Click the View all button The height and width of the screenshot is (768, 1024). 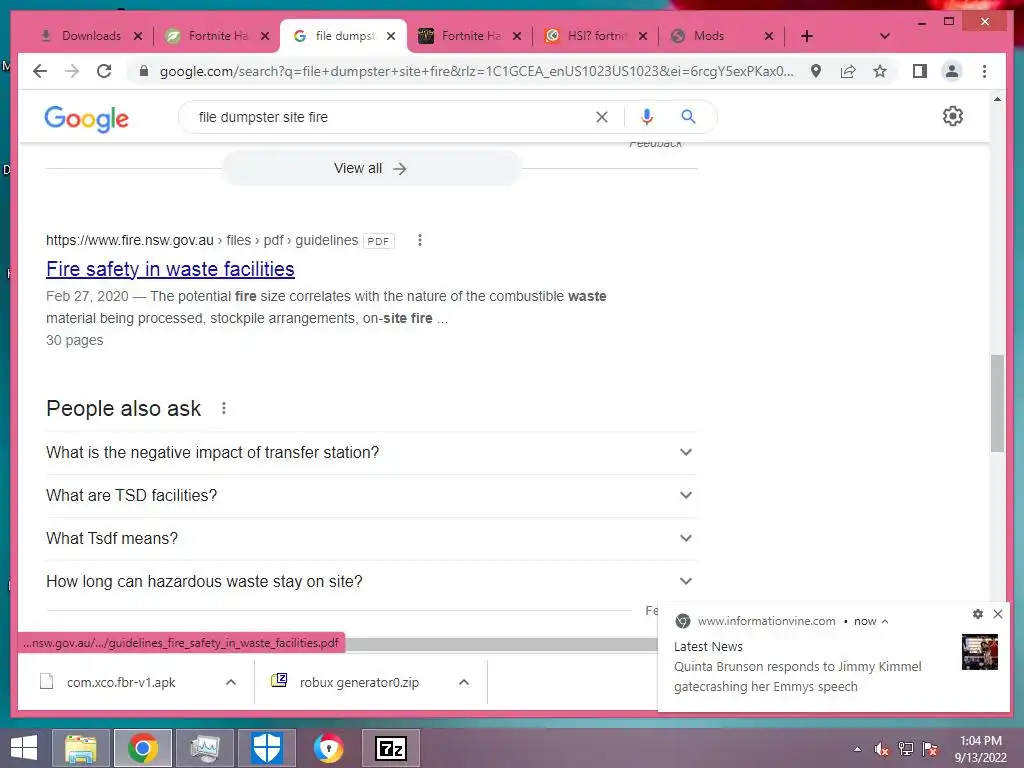coord(372,168)
